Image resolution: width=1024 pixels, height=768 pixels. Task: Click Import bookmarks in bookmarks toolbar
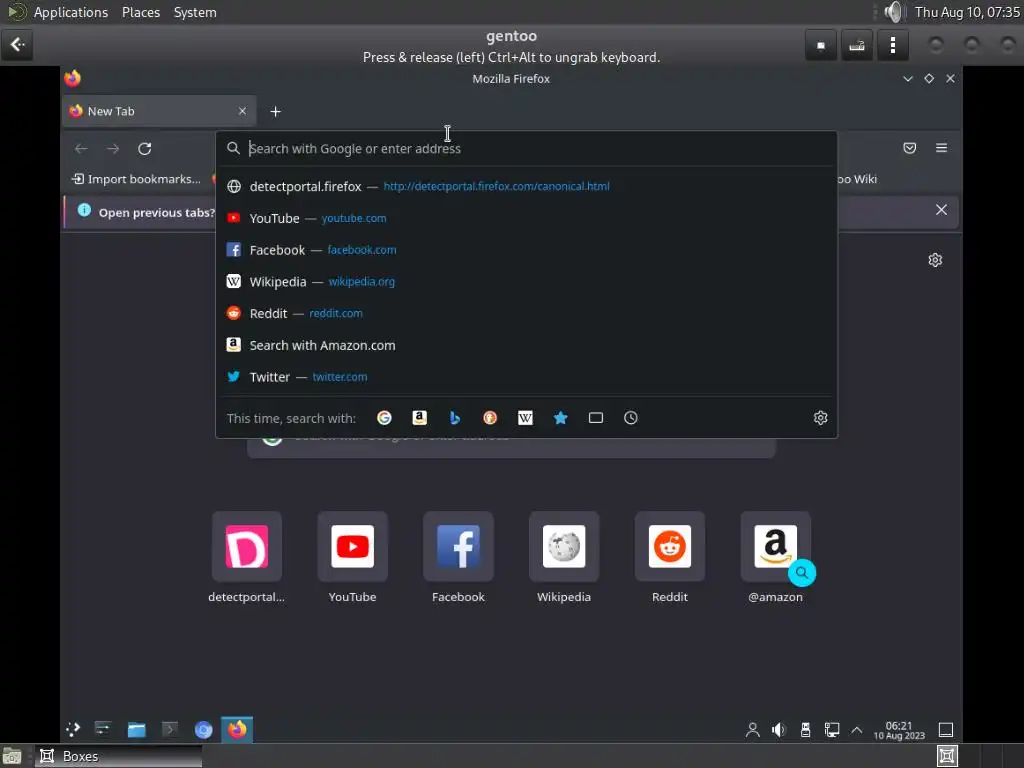(x=136, y=179)
